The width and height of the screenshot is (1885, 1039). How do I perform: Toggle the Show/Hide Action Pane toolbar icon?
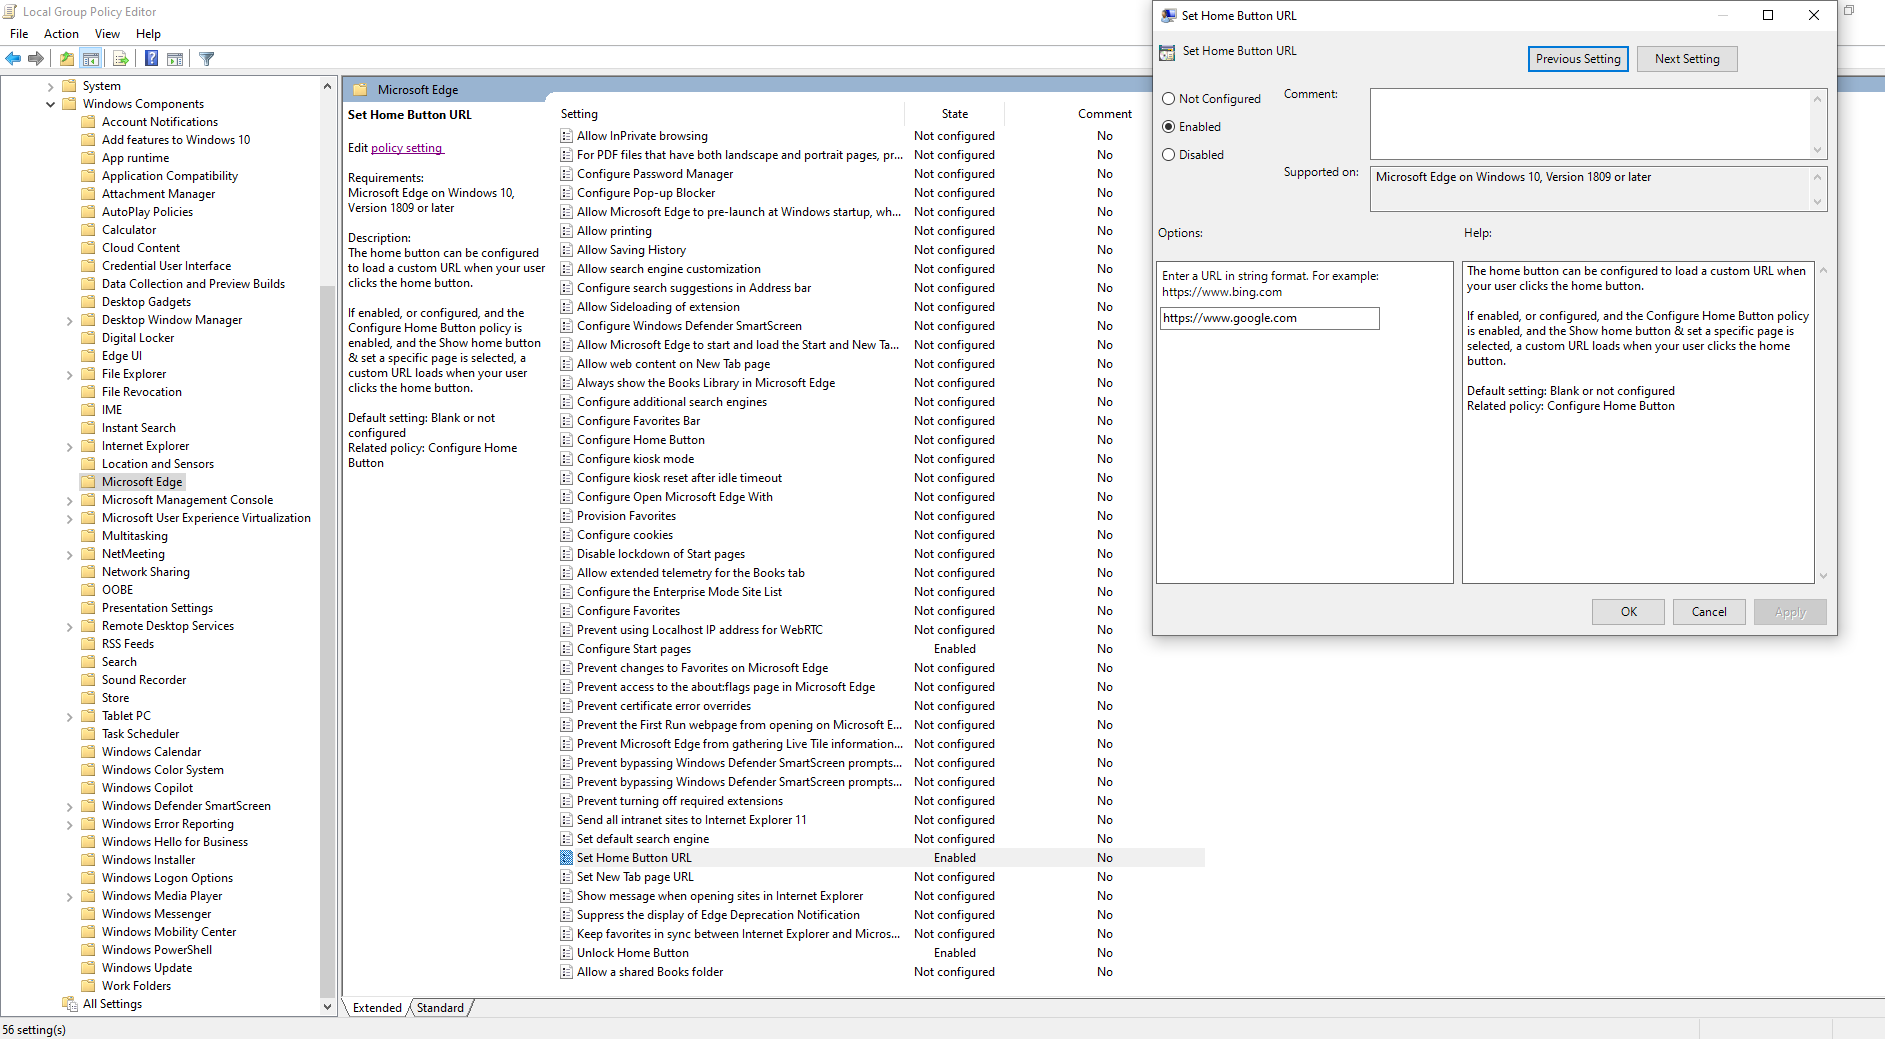(x=175, y=59)
